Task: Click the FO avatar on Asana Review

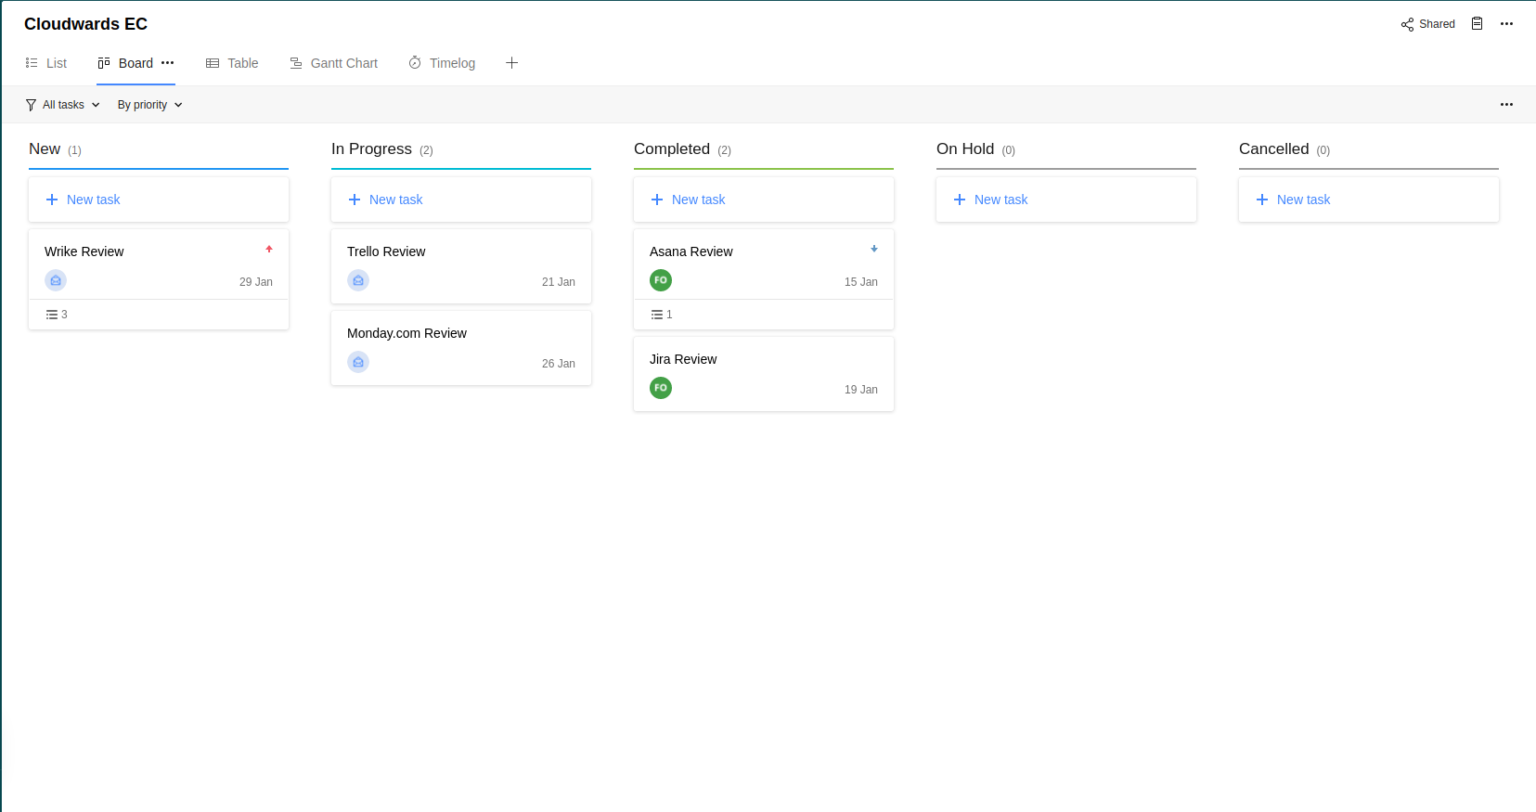Action: pyautogui.click(x=660, y=280)
